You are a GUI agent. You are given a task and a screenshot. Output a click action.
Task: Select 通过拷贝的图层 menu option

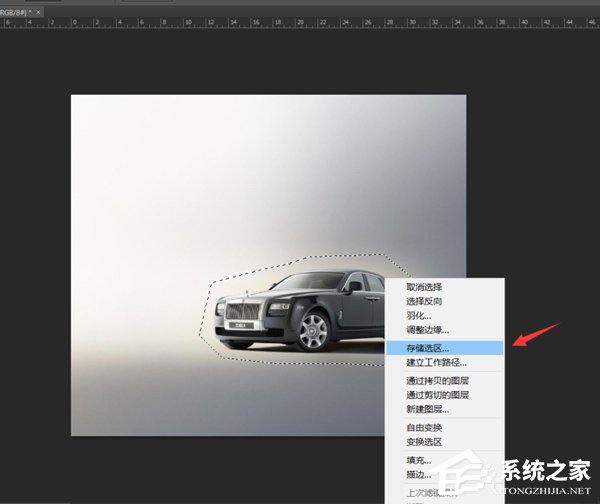[438, 381]
